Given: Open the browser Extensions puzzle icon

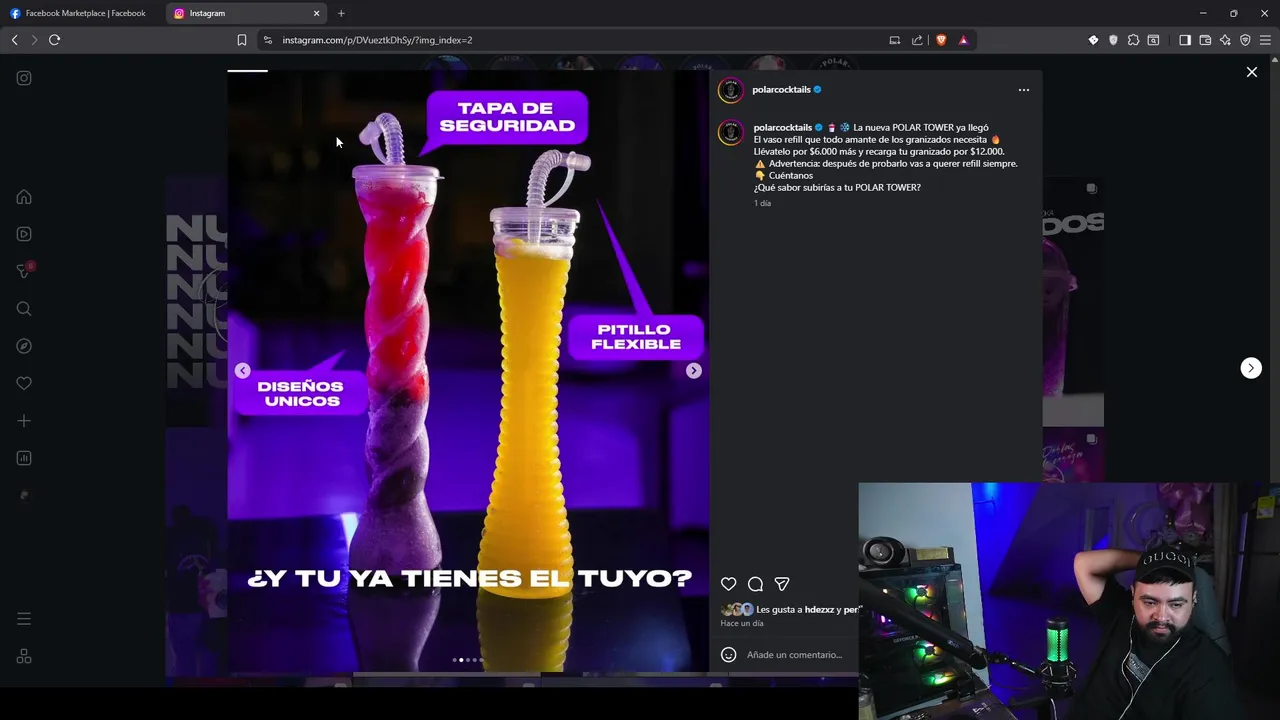Looking at the screenshot, I should [x=1133, y=40].
